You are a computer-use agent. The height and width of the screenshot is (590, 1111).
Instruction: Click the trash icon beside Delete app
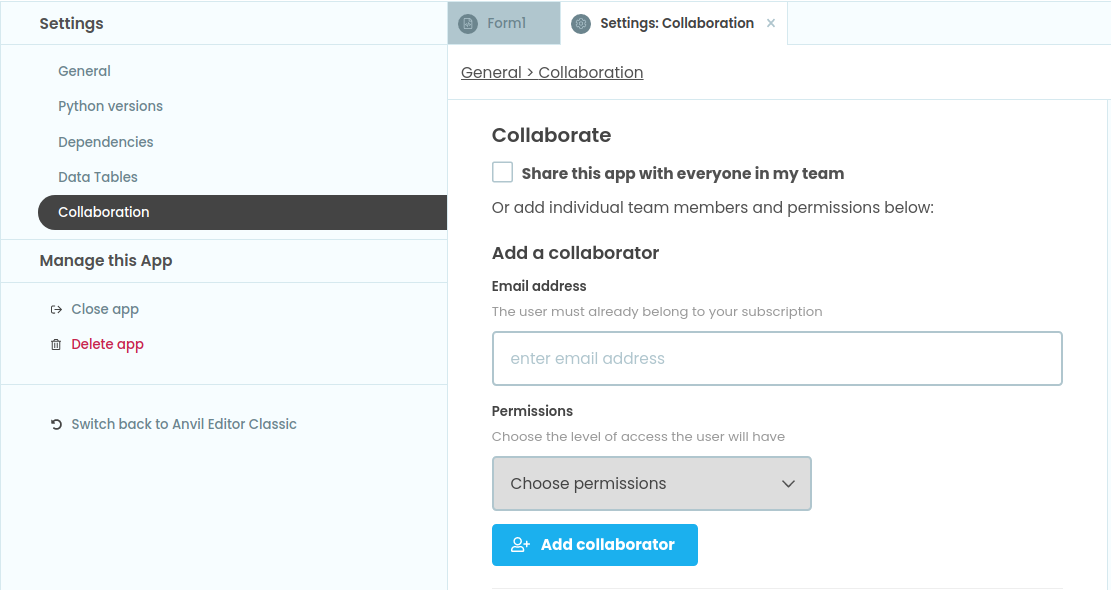pos(56,344)
